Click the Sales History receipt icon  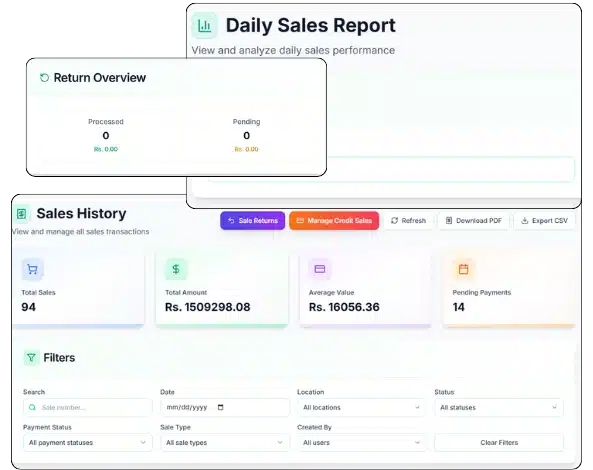click(22, 214)
